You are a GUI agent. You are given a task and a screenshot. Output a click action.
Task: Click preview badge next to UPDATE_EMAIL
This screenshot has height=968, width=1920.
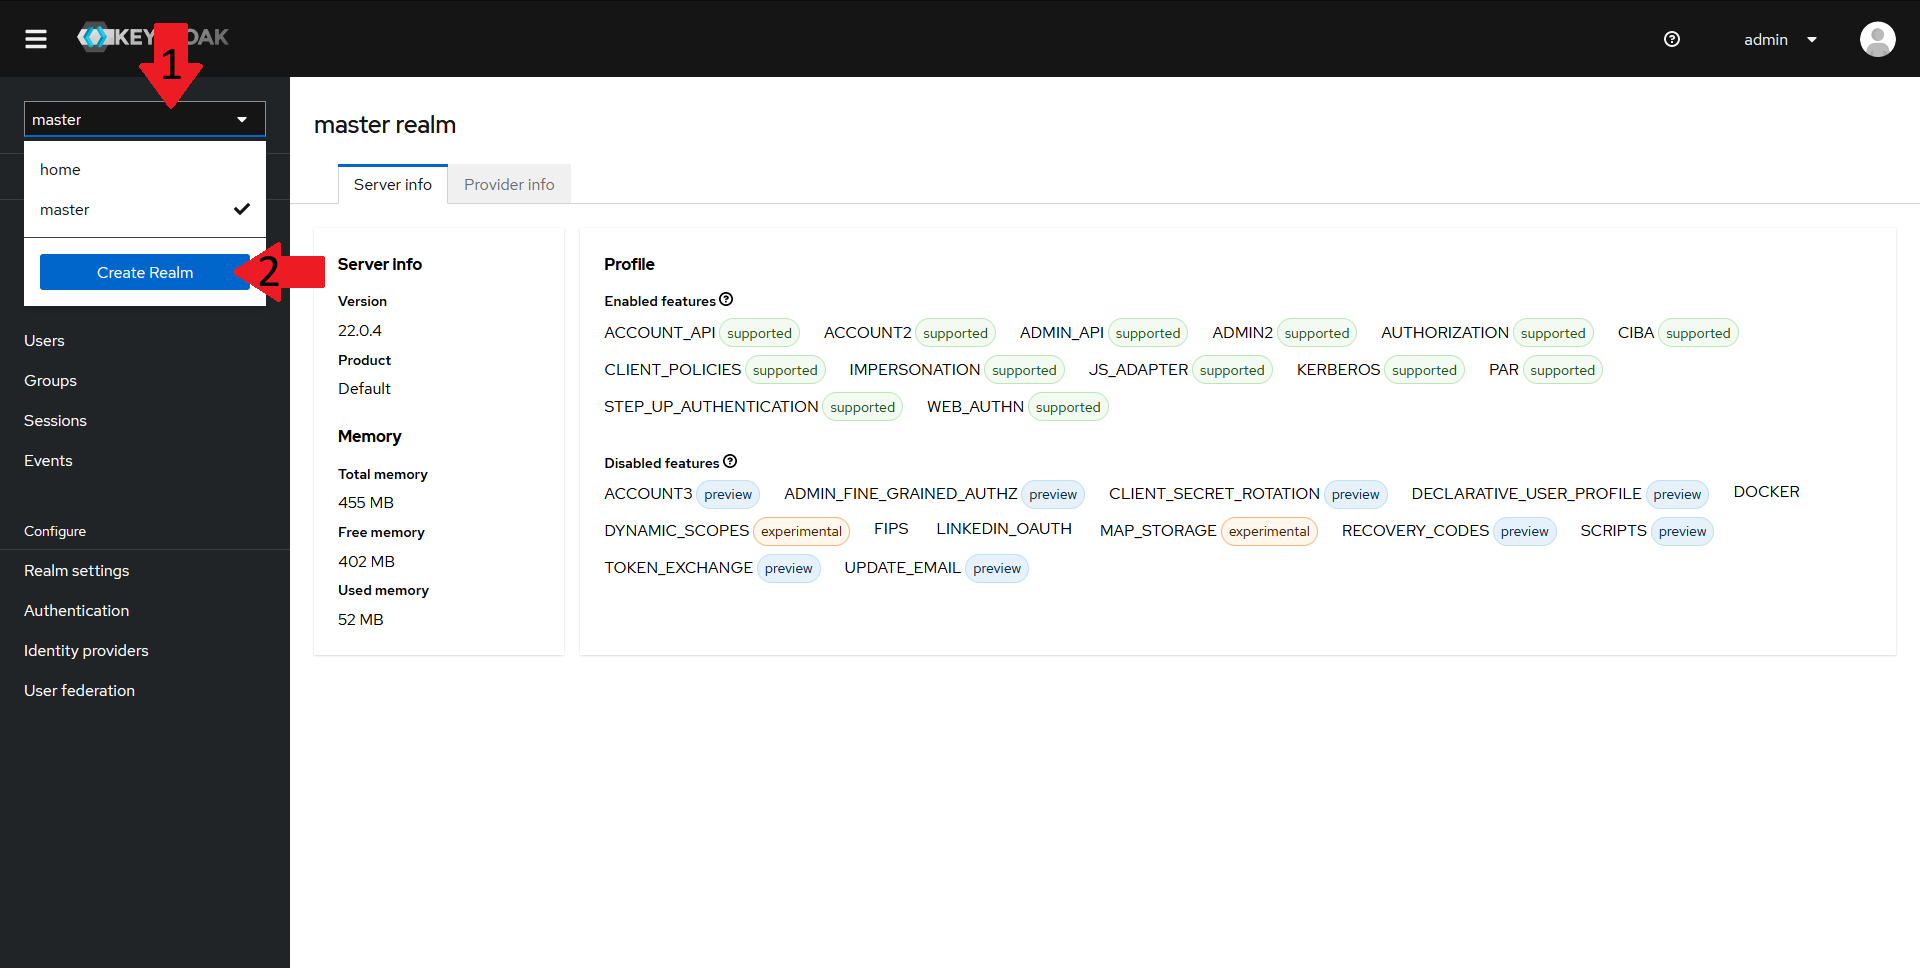tap(997, 568)
